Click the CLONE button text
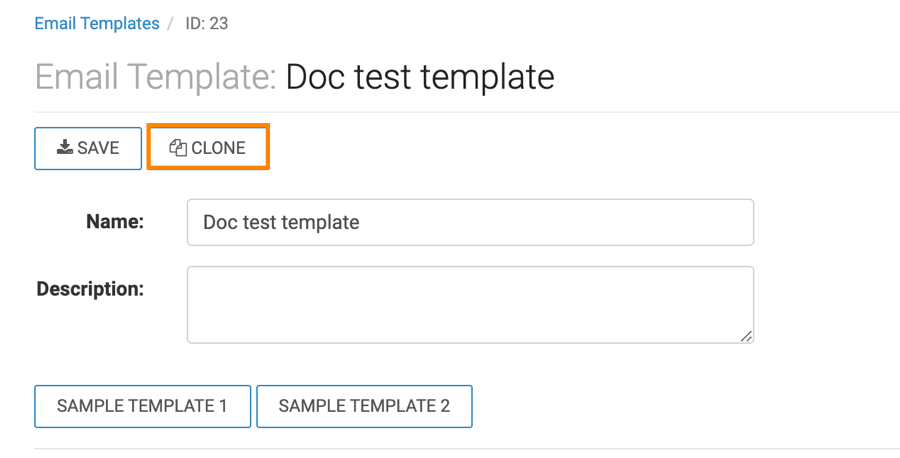Screen dimensions: 900x458 point(218,148)
